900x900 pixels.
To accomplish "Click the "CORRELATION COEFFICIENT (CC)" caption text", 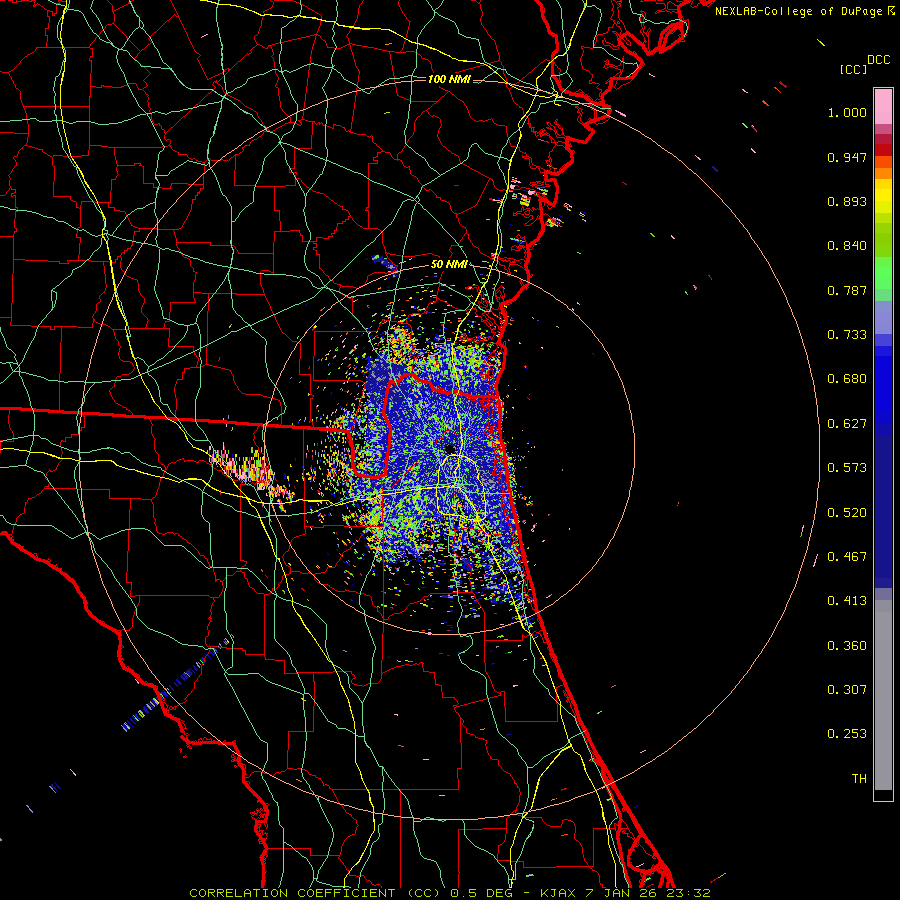I will click(315, 893).
